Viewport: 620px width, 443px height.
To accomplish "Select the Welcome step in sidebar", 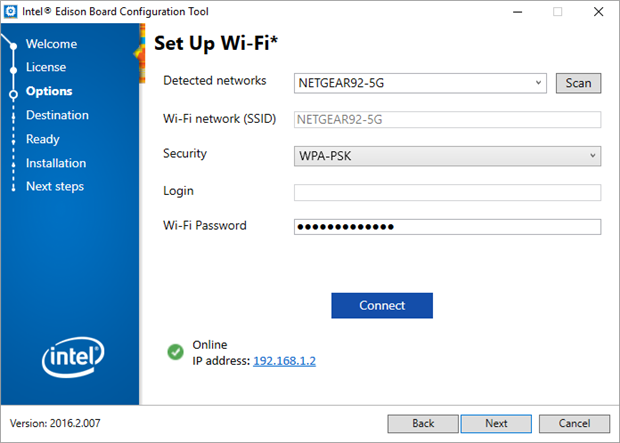I will pyautogui.click(x=51, y=44).
